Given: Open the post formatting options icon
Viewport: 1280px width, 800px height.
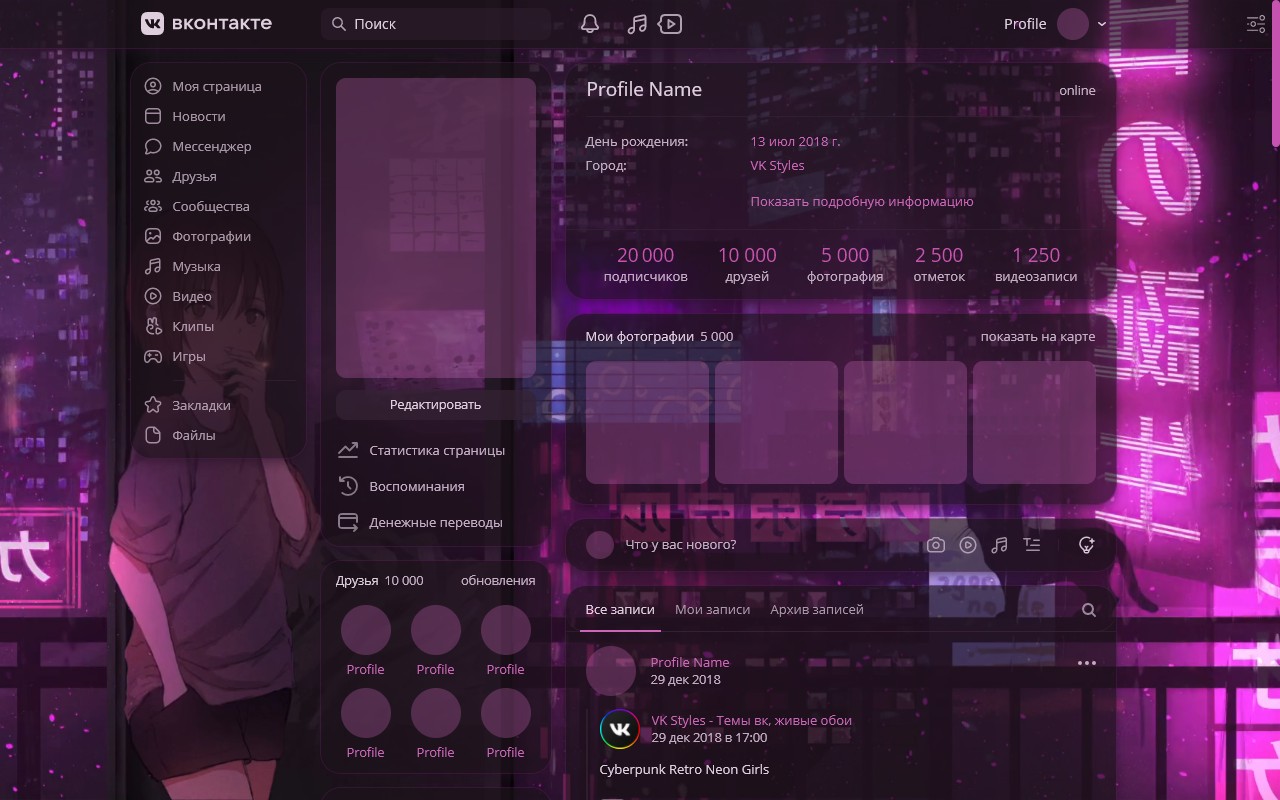Looking at the screenshot, I should [x=1032, y=544].
